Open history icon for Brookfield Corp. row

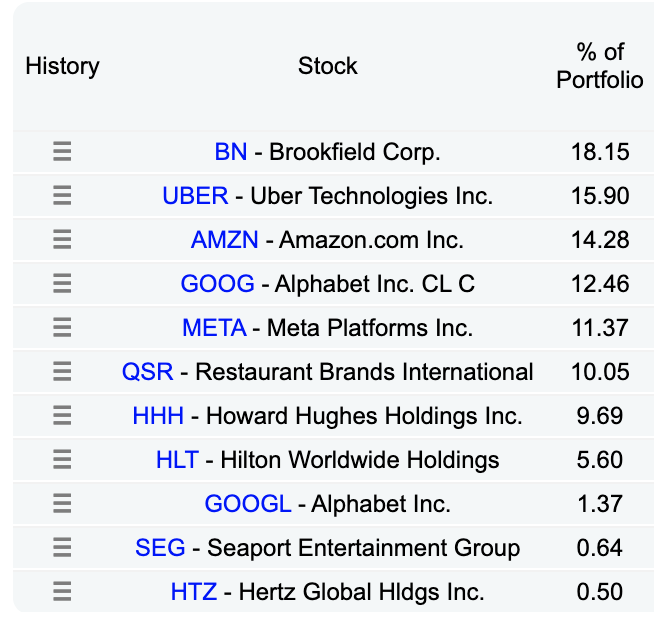coord(62,152)
